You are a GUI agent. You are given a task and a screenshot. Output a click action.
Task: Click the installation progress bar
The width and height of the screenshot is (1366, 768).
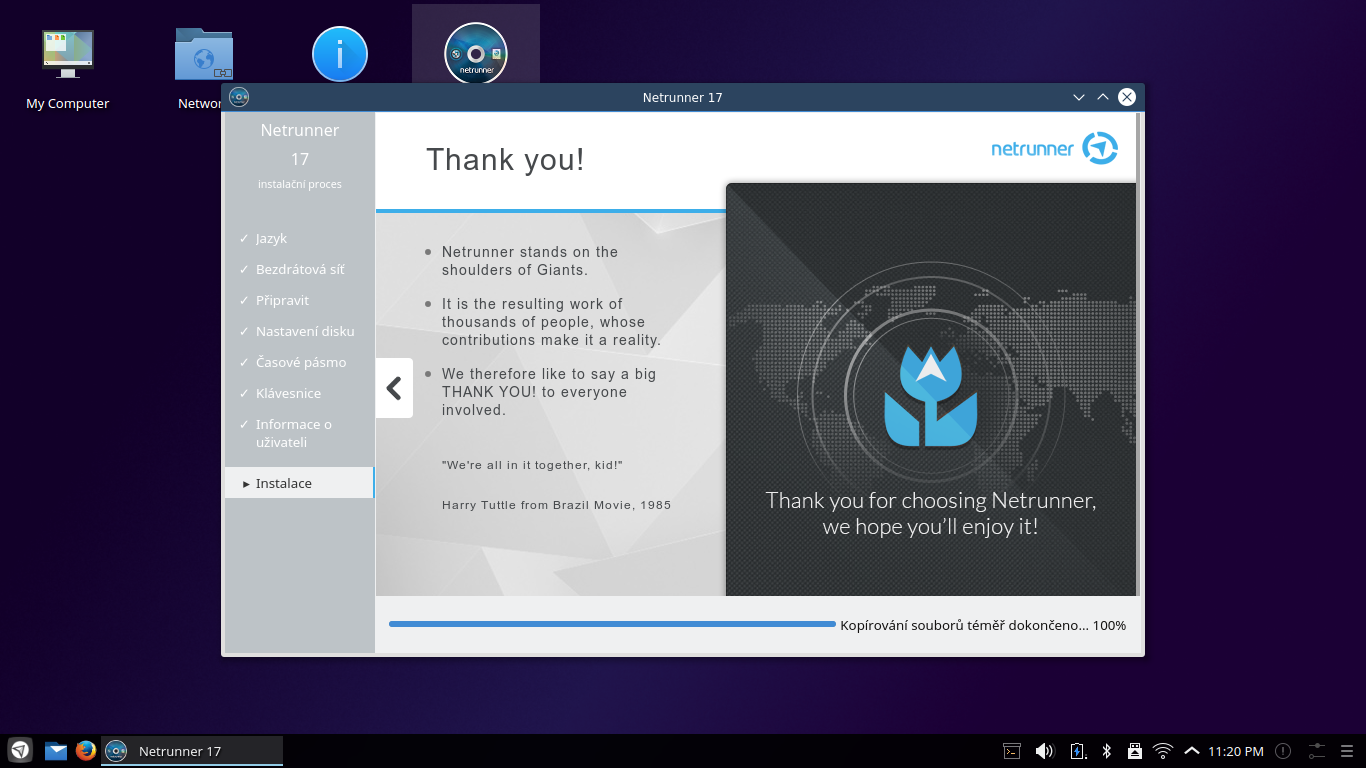(612, 624)
